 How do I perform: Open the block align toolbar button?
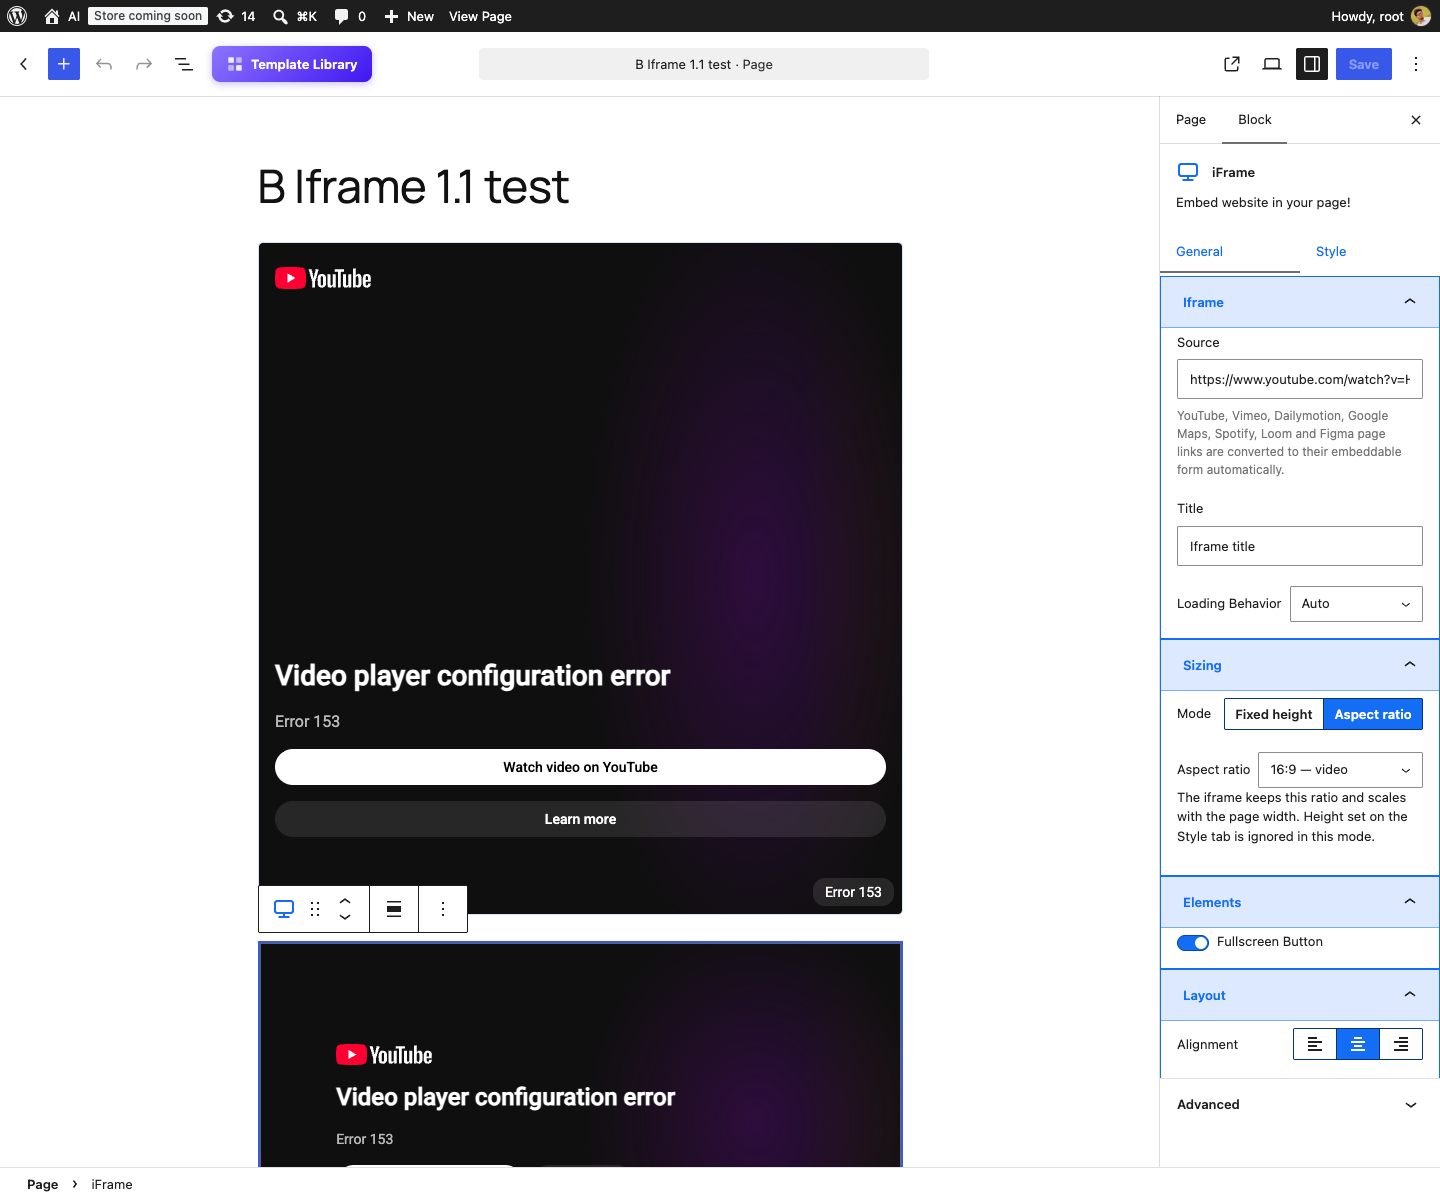click(394, 909)
